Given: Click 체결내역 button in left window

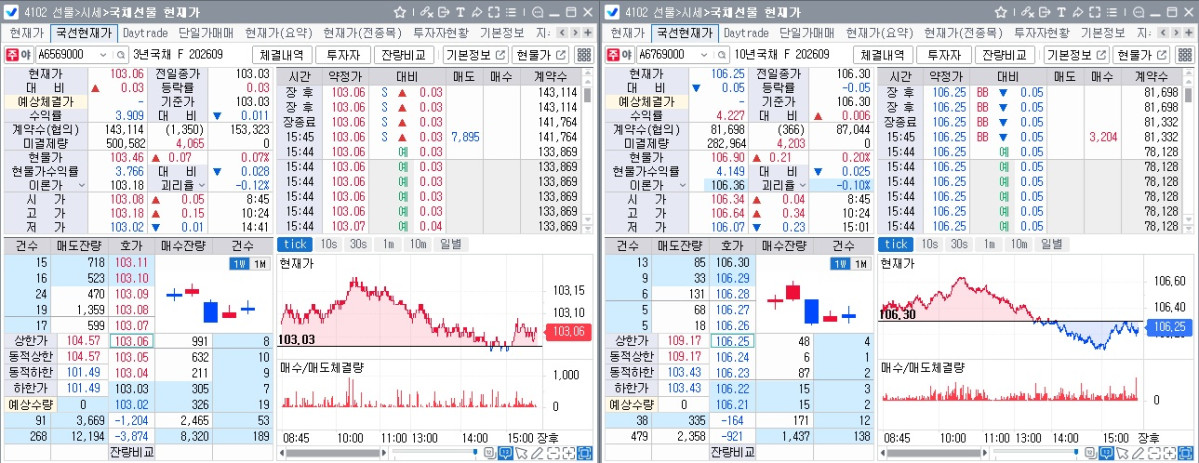Looking at the screenshot, I should coord(282,55).
